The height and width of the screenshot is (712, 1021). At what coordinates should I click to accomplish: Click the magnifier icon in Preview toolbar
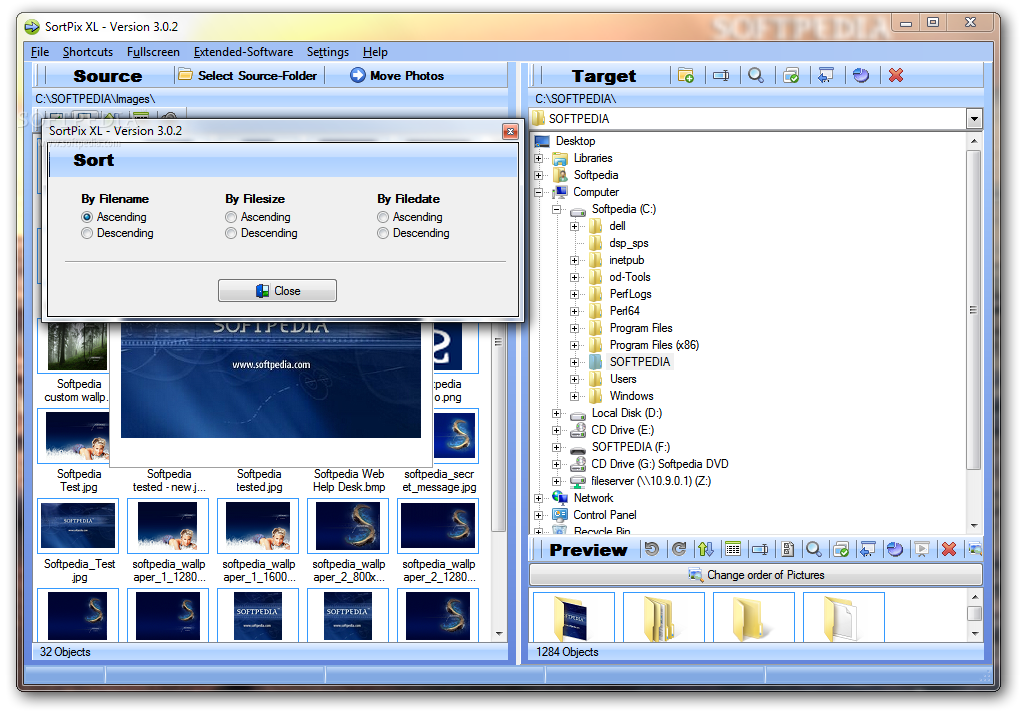(813, 549)
